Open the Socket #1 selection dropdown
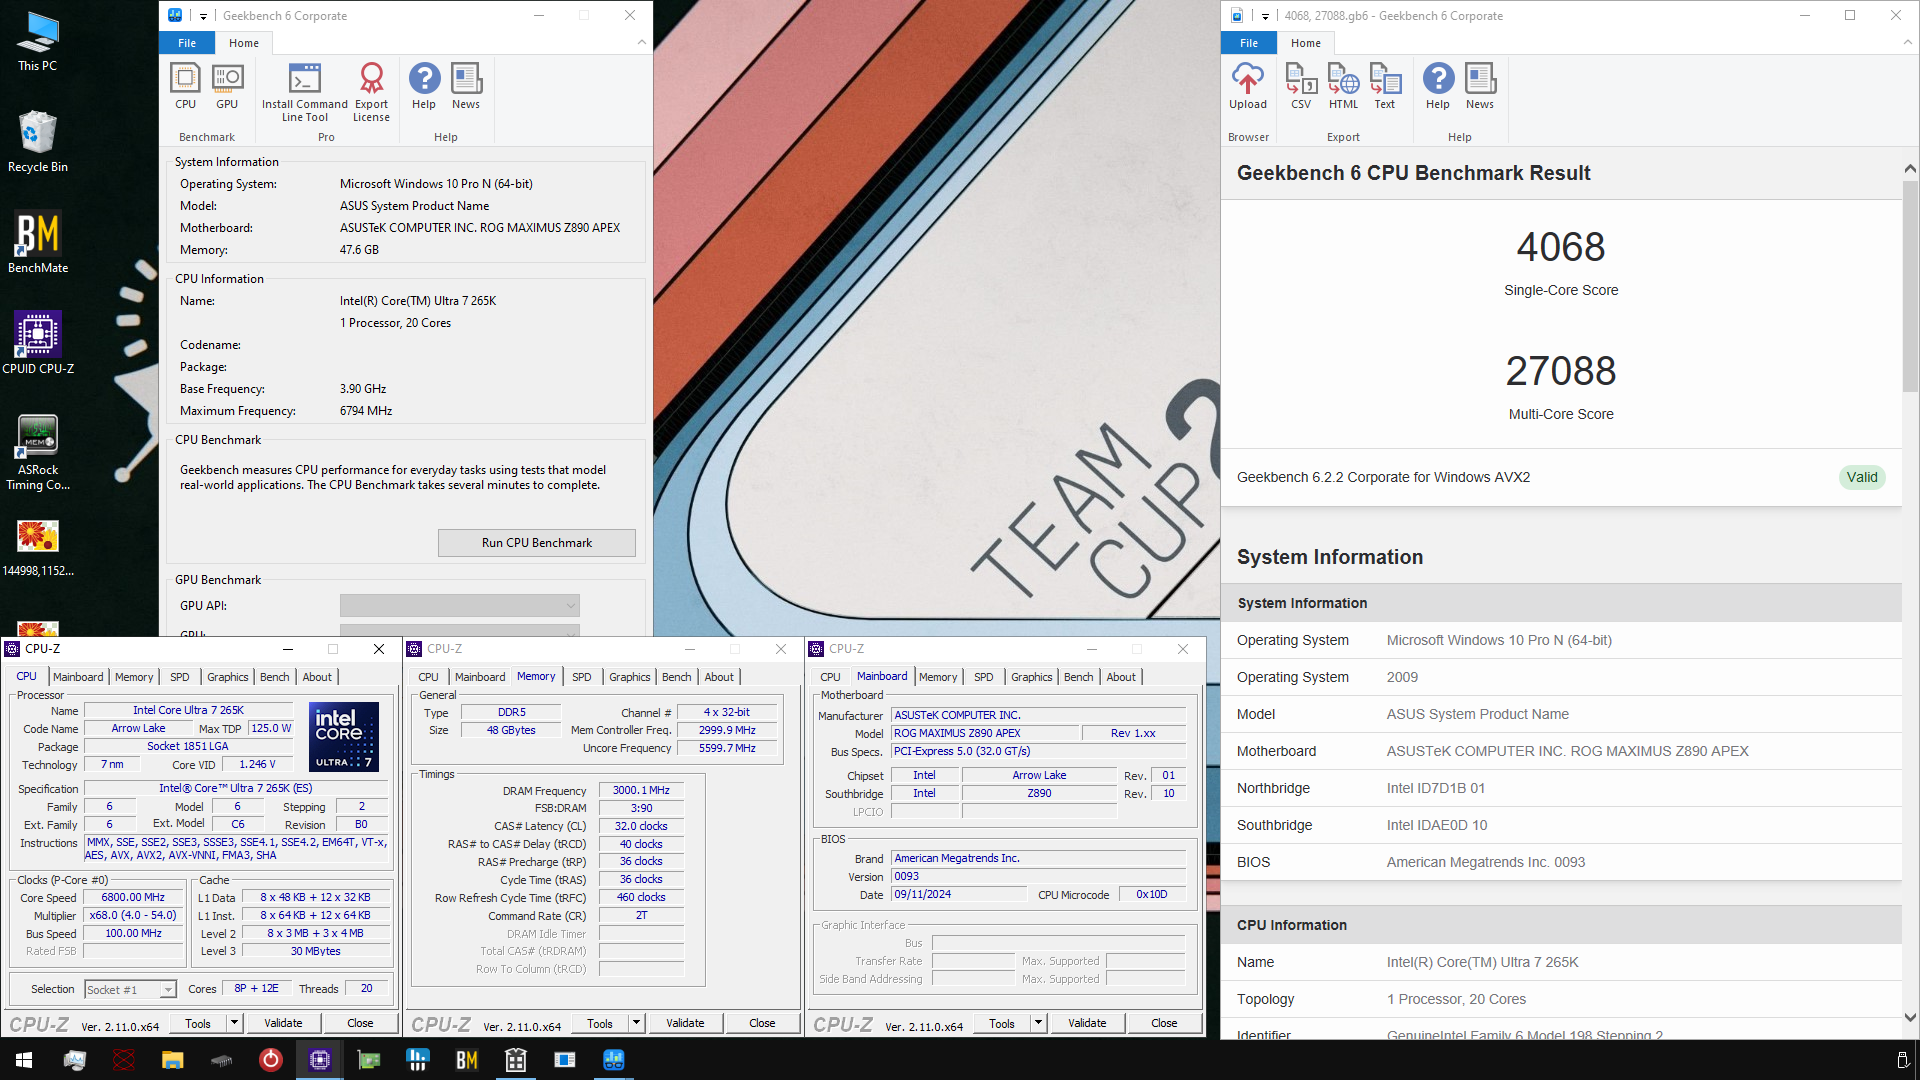Screen dimensions: 1920x1080 point(130,990)
